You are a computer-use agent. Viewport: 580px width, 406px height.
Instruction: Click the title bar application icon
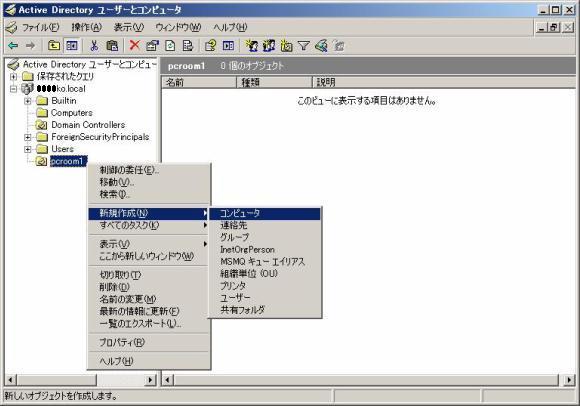click(x=10, y=10)
